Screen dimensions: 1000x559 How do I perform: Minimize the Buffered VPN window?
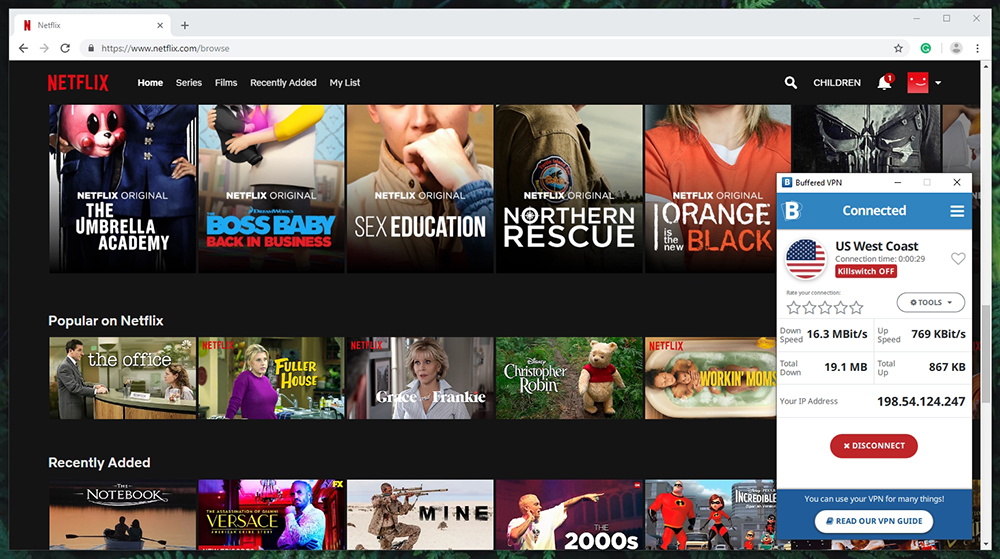tap(897, 183)
